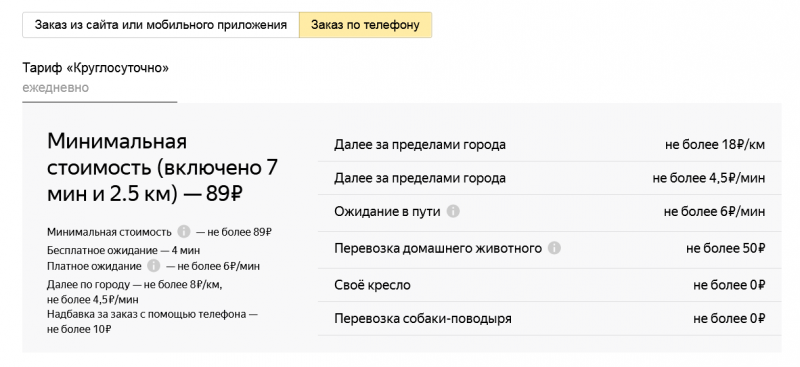Click the «ежедневно» schedule label
The width and height of the screenshot is (800, 367).
tap(56, 88)
